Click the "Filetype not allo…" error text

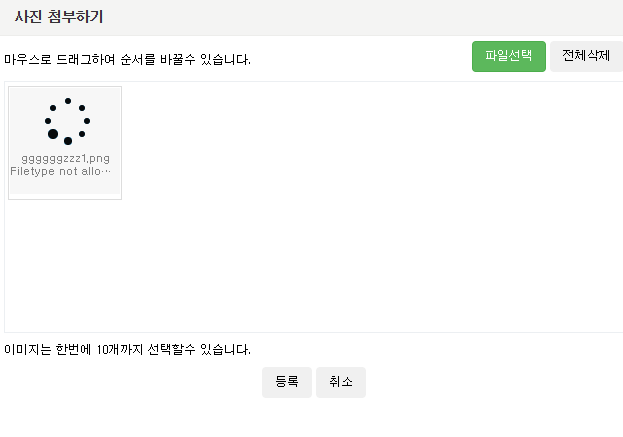coord(61,171)
